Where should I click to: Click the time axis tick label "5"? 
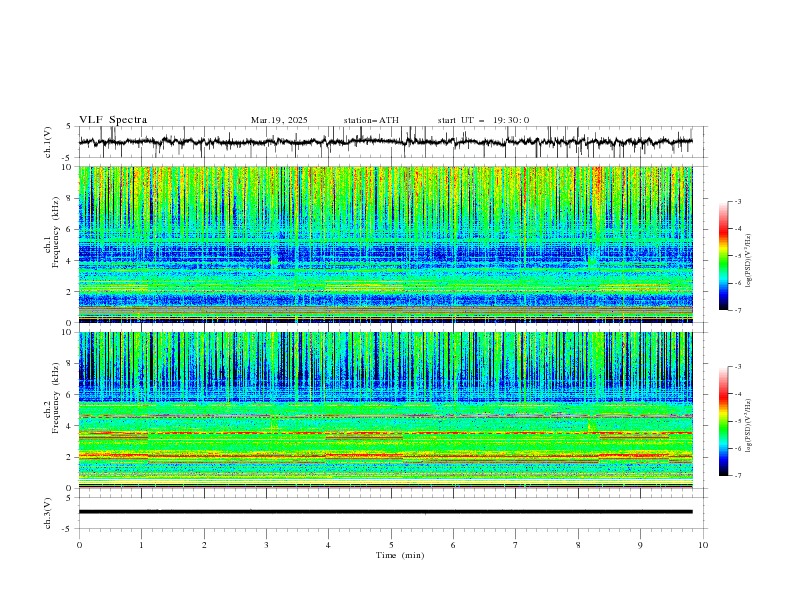click(391, 545)
